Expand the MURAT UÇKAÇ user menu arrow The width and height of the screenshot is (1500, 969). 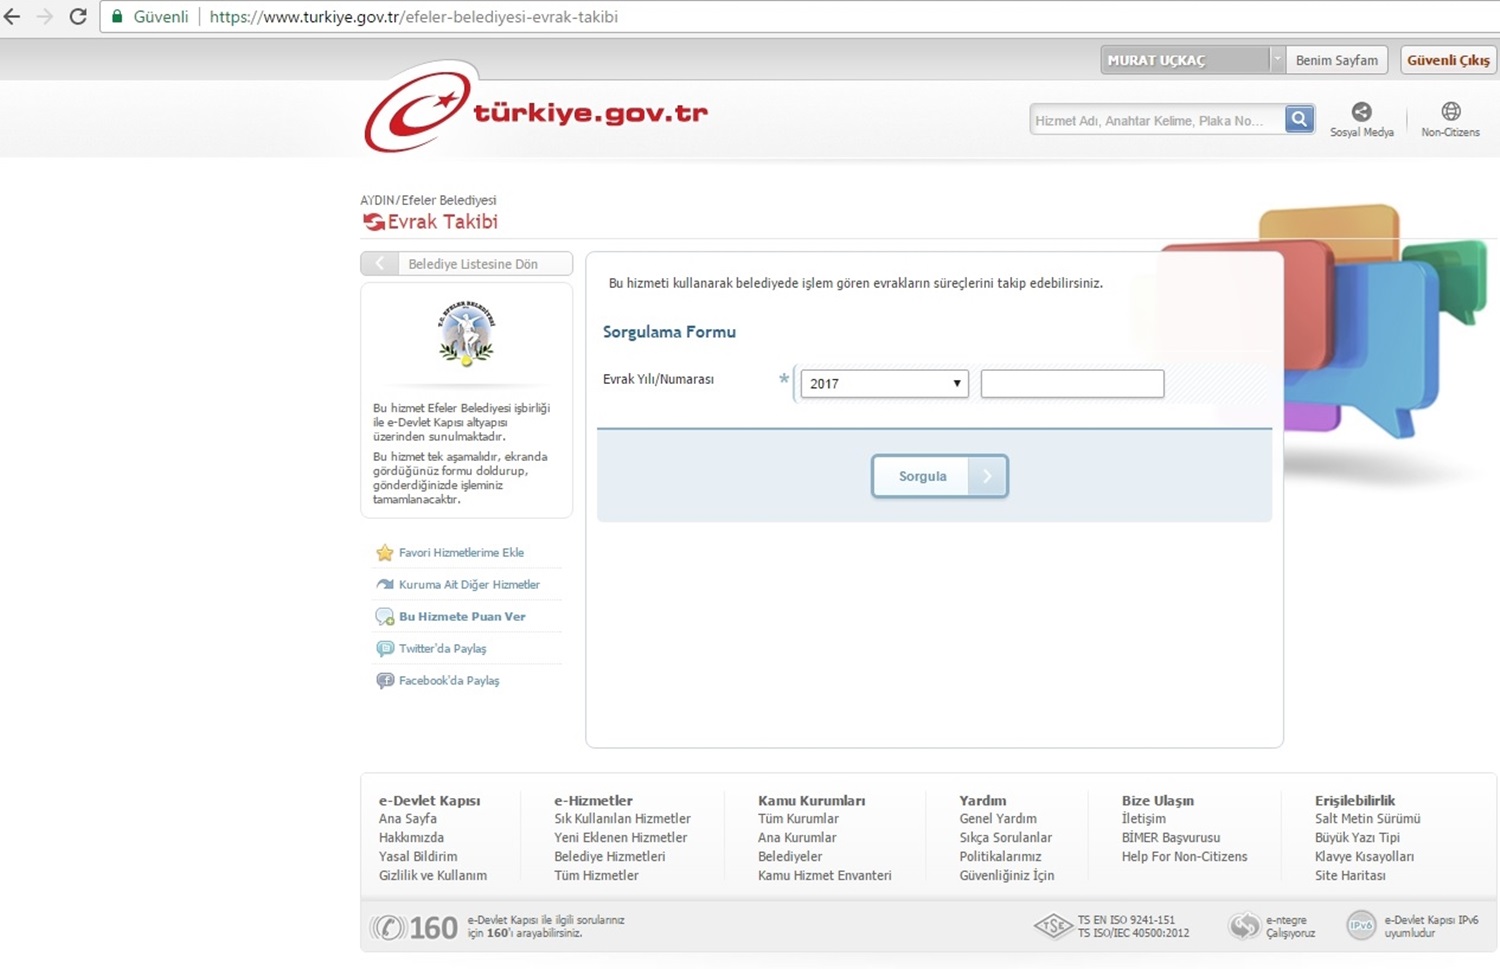1277,60
